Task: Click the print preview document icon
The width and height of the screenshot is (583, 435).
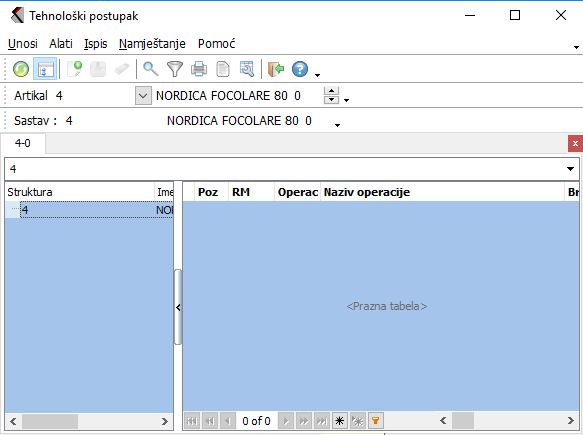Action: pyautogui.click(x=223, y=69)
